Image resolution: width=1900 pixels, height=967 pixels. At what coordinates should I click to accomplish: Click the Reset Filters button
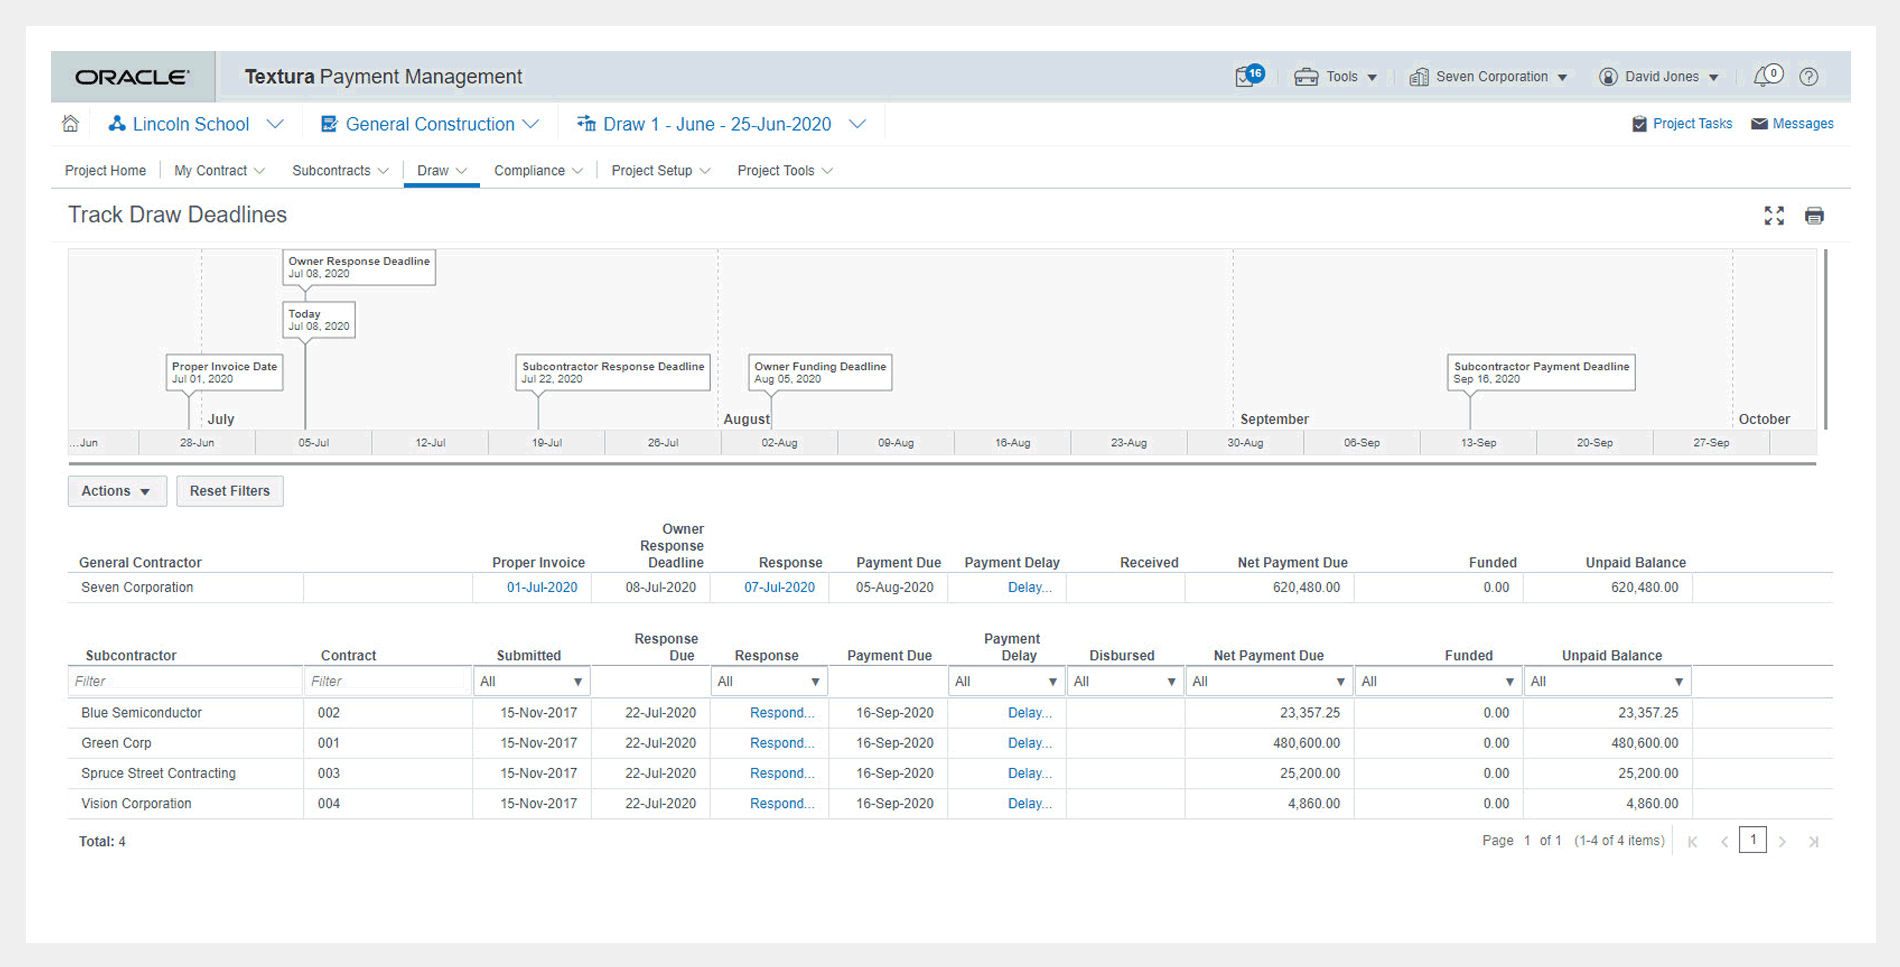[x=230, y=491]
